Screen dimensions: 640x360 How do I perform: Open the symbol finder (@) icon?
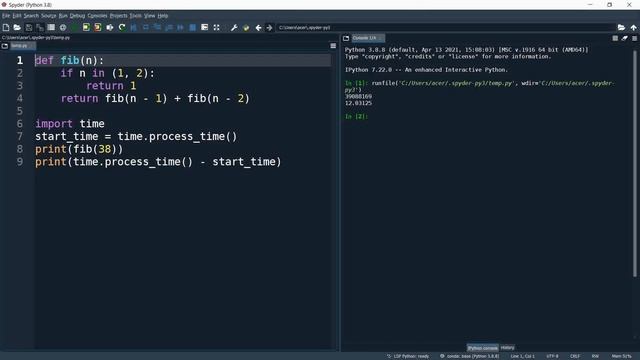[x=63, y=27]
